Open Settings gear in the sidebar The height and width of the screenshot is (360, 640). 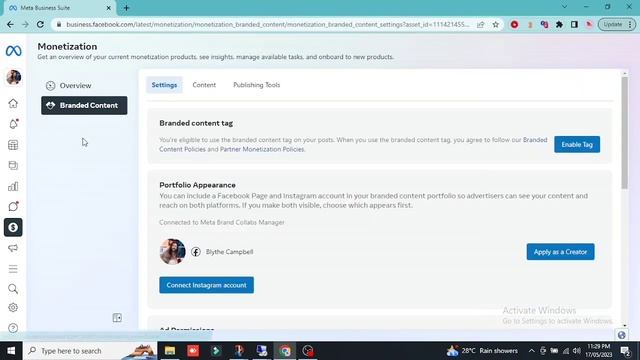pos(13,308)
